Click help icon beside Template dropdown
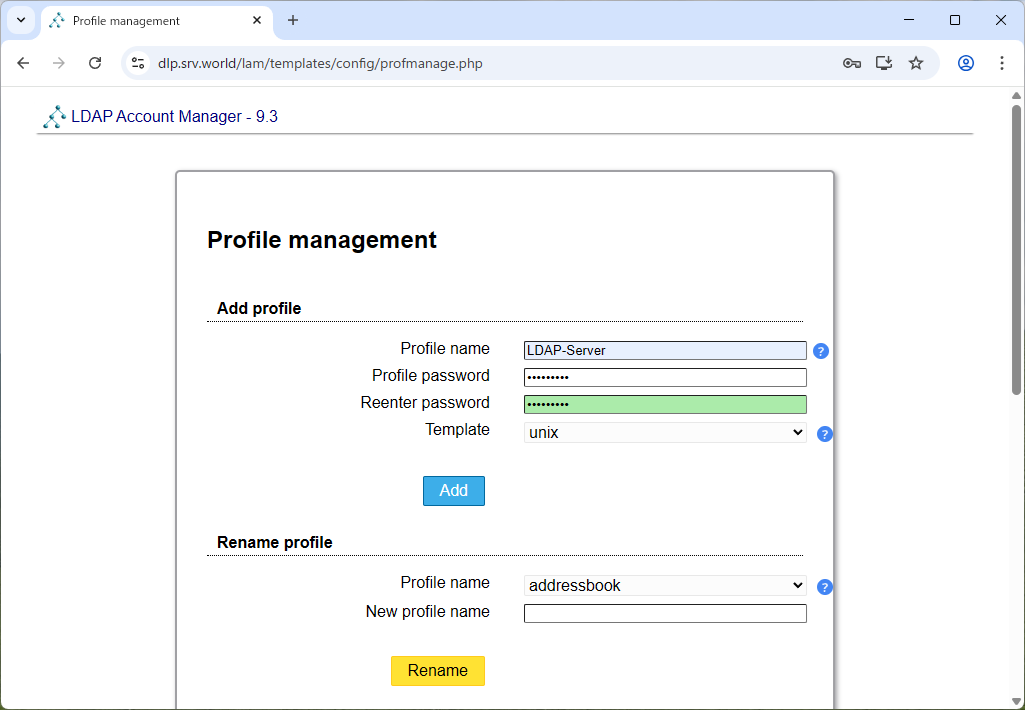The image size is (1025, 710). 825,434
